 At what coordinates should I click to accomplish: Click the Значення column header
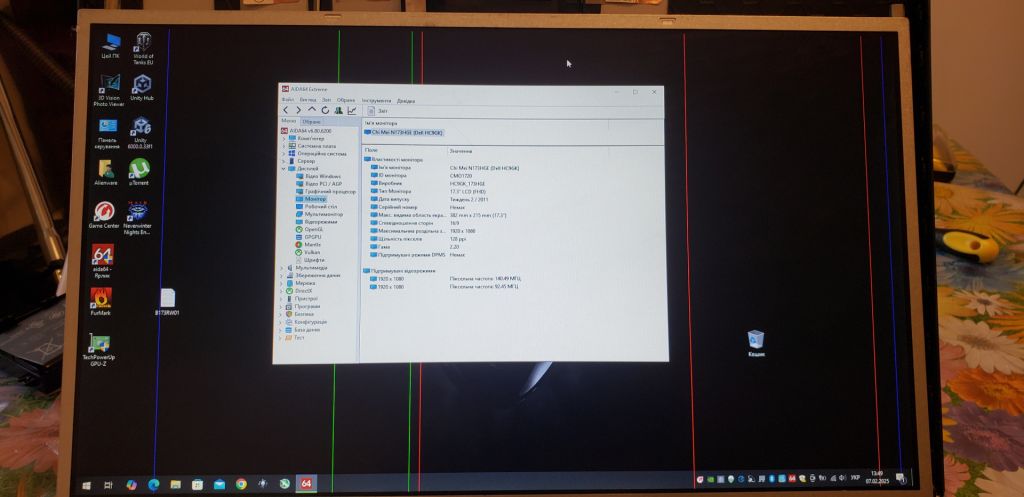460,151
